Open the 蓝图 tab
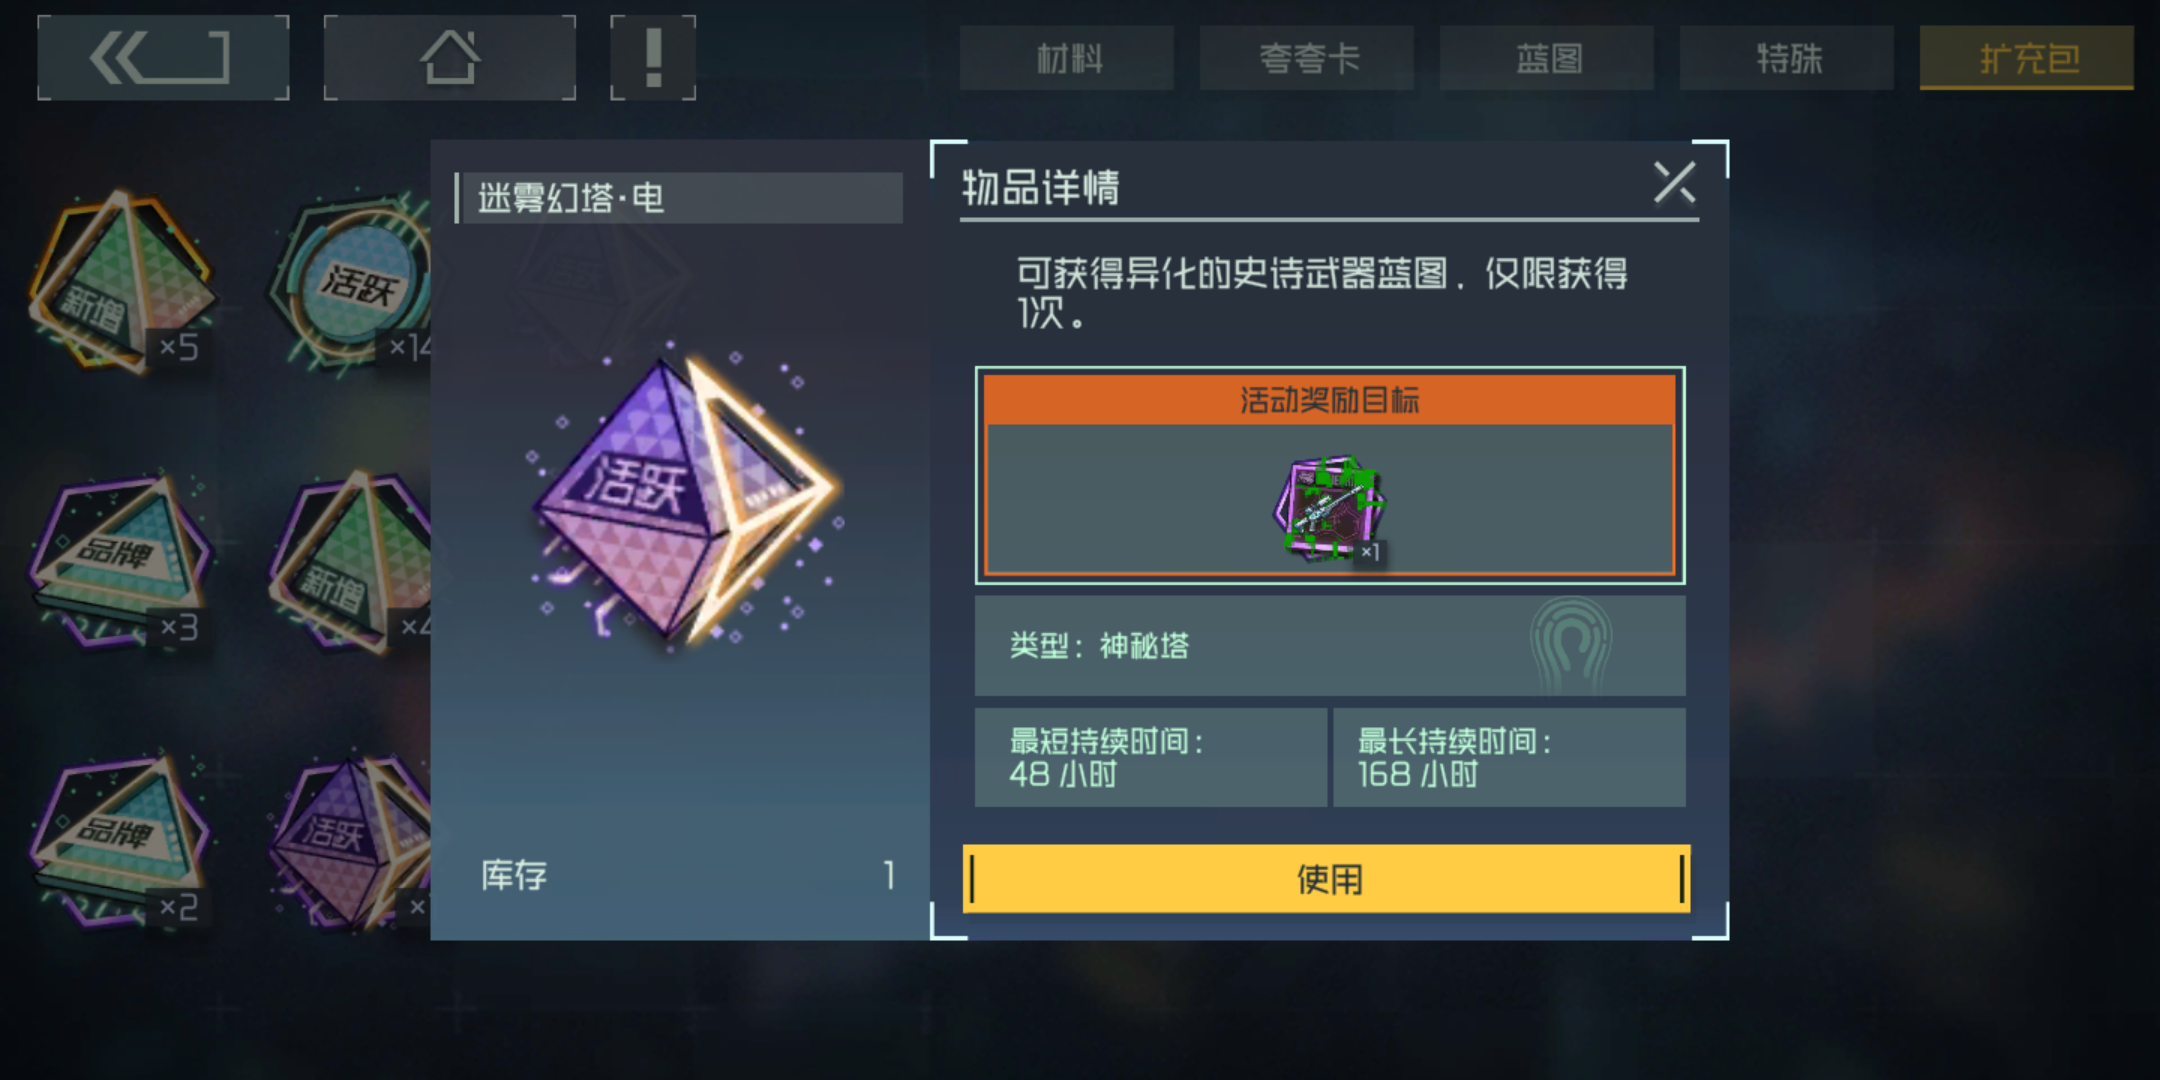This screenshot has width=2160, height=1080. (x=1547, y=58)
